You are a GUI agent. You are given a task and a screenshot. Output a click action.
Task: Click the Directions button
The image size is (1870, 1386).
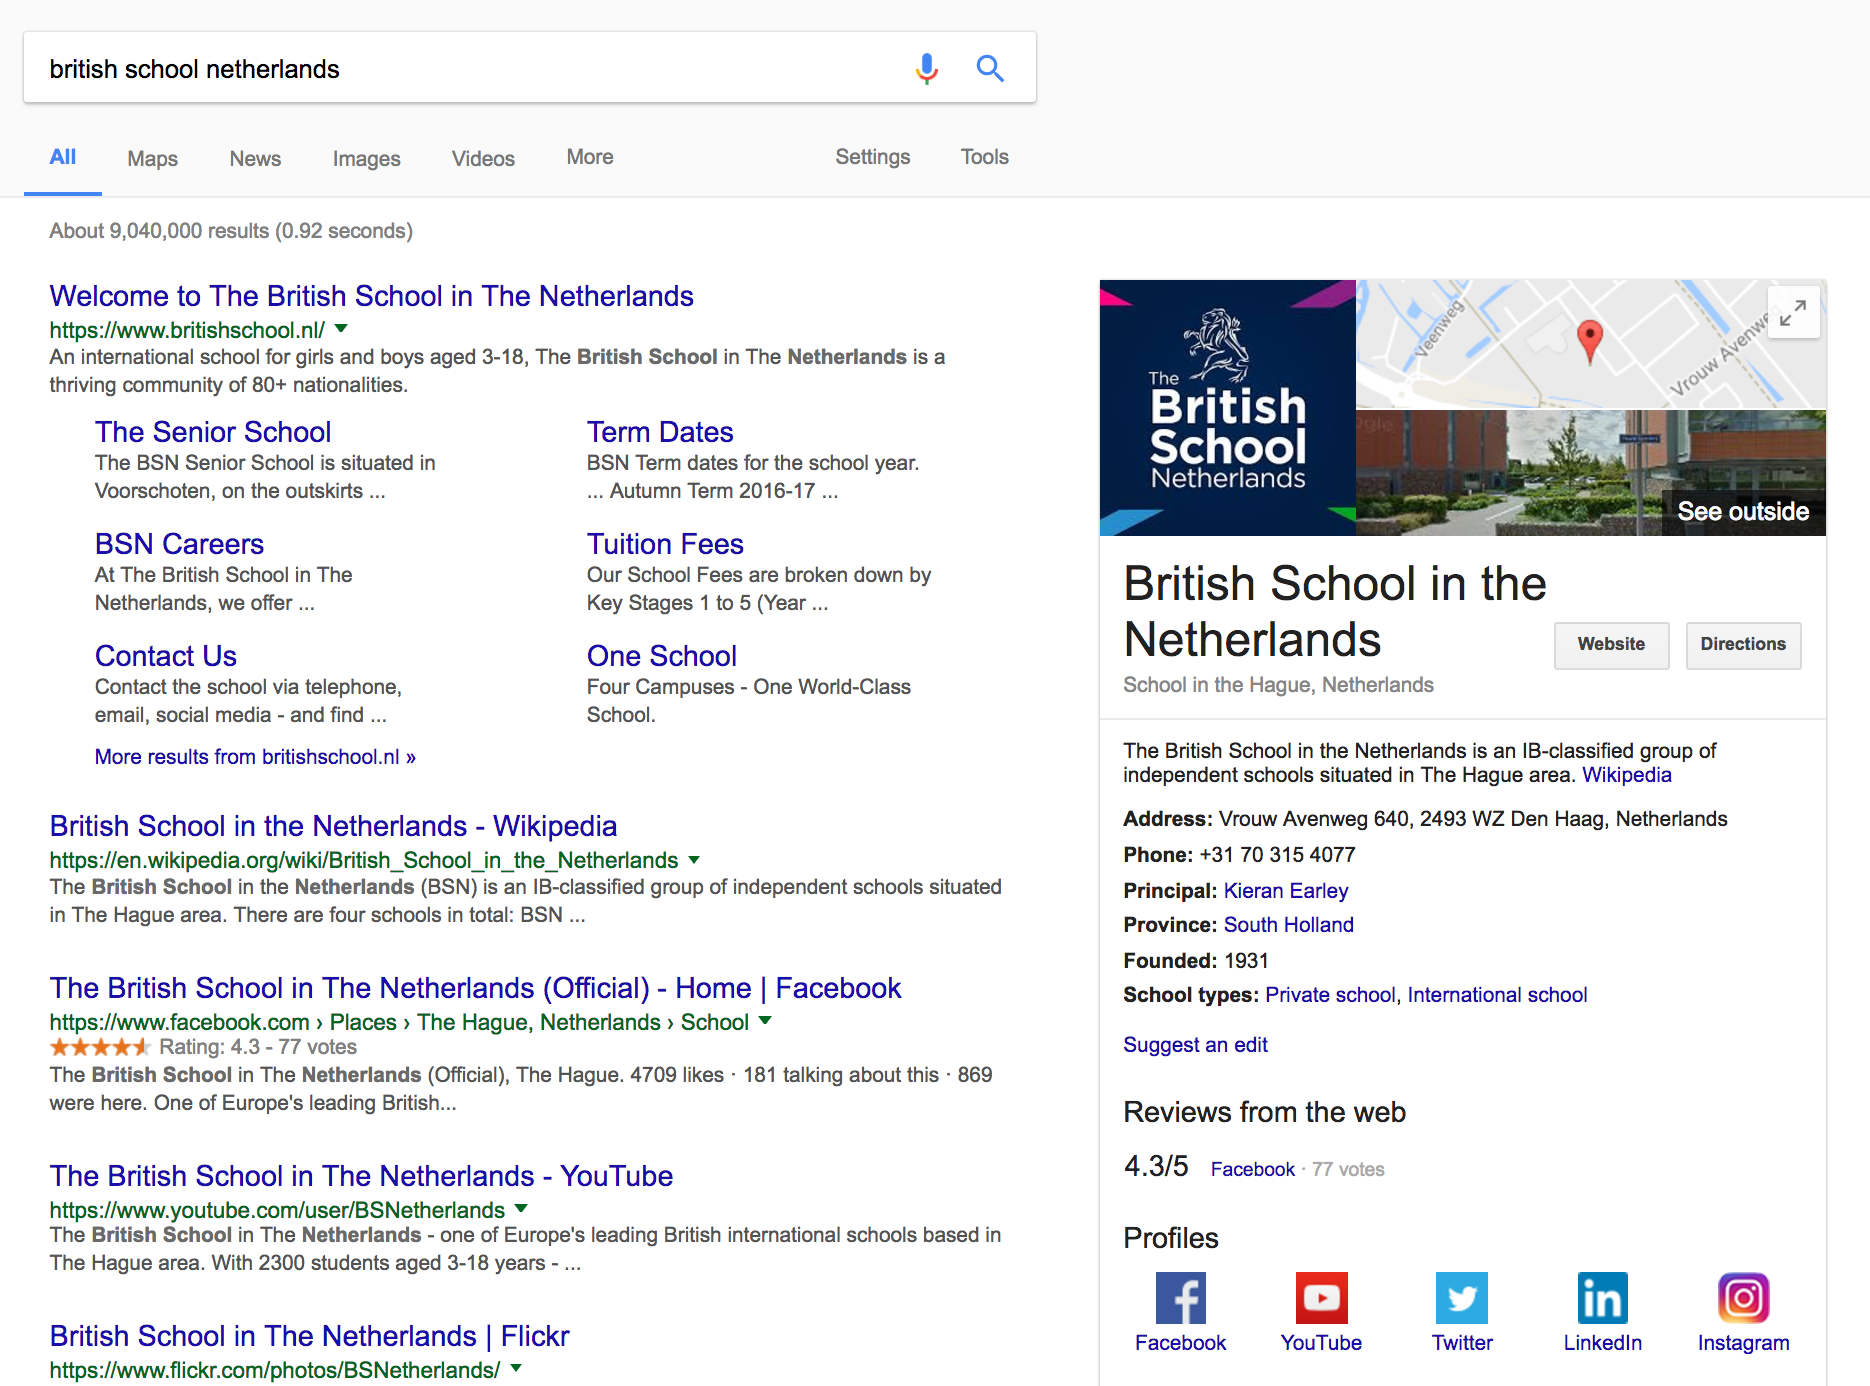click(x=1743, y=645)
